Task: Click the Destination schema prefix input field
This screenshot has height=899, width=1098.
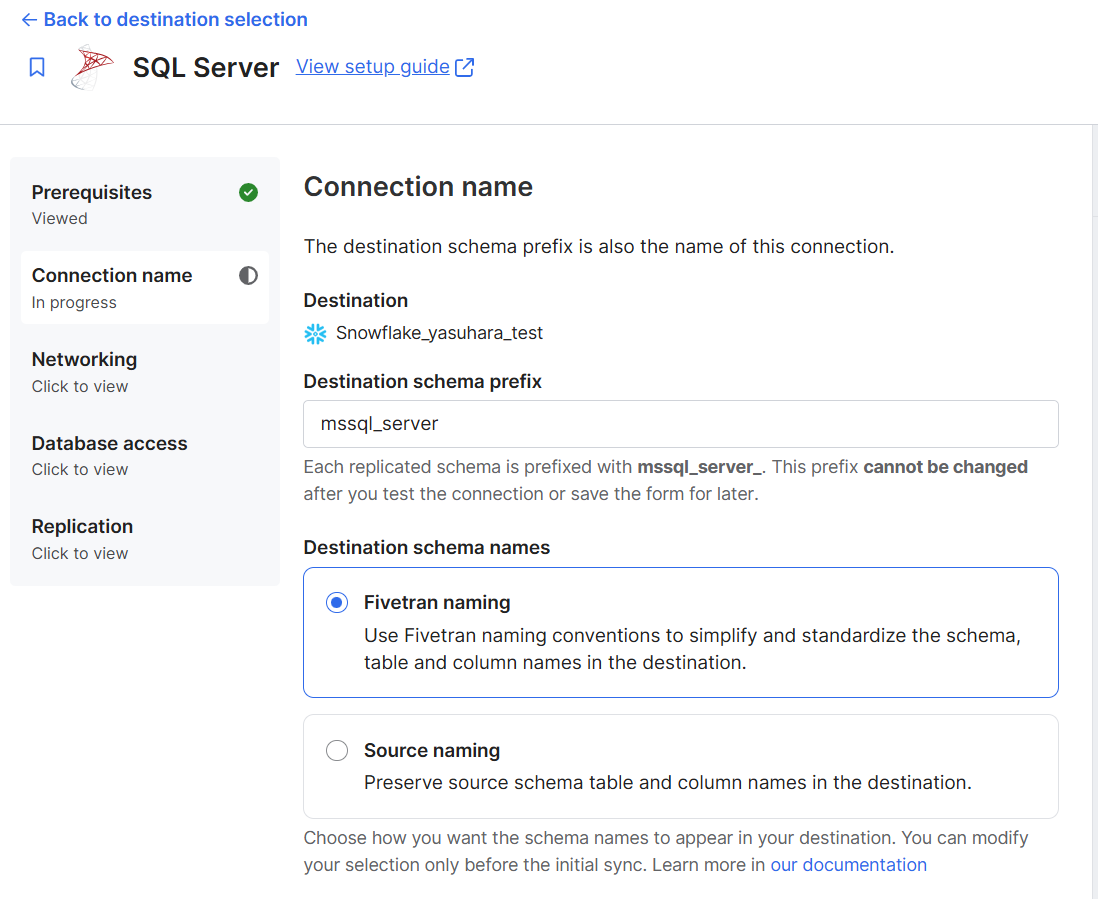Action: pyautogui.click(x=681, y=424)
